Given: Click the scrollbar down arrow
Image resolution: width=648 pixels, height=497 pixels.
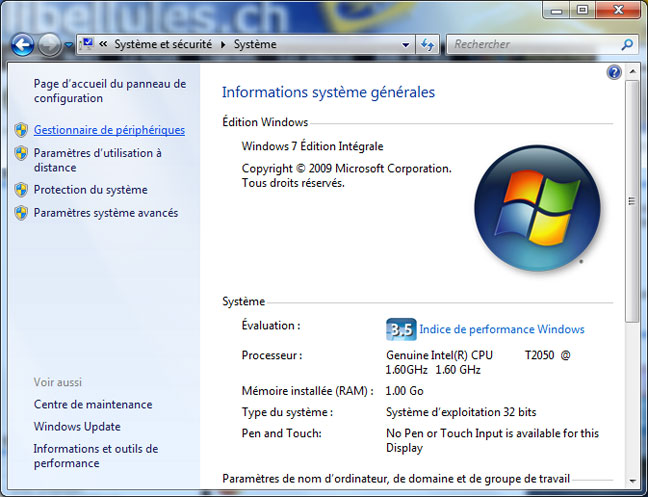Looking at the screenshot, I should tap(632, 480).
